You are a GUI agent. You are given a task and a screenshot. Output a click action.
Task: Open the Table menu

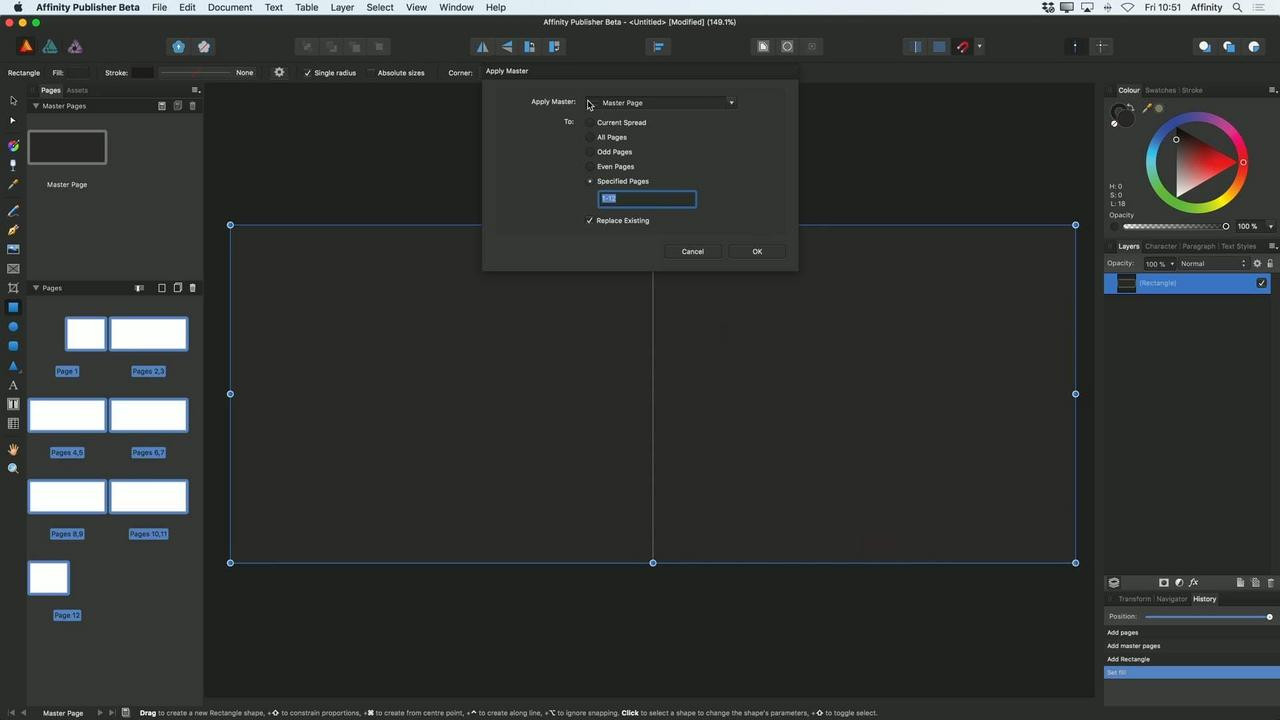click(x=307, y=7)
